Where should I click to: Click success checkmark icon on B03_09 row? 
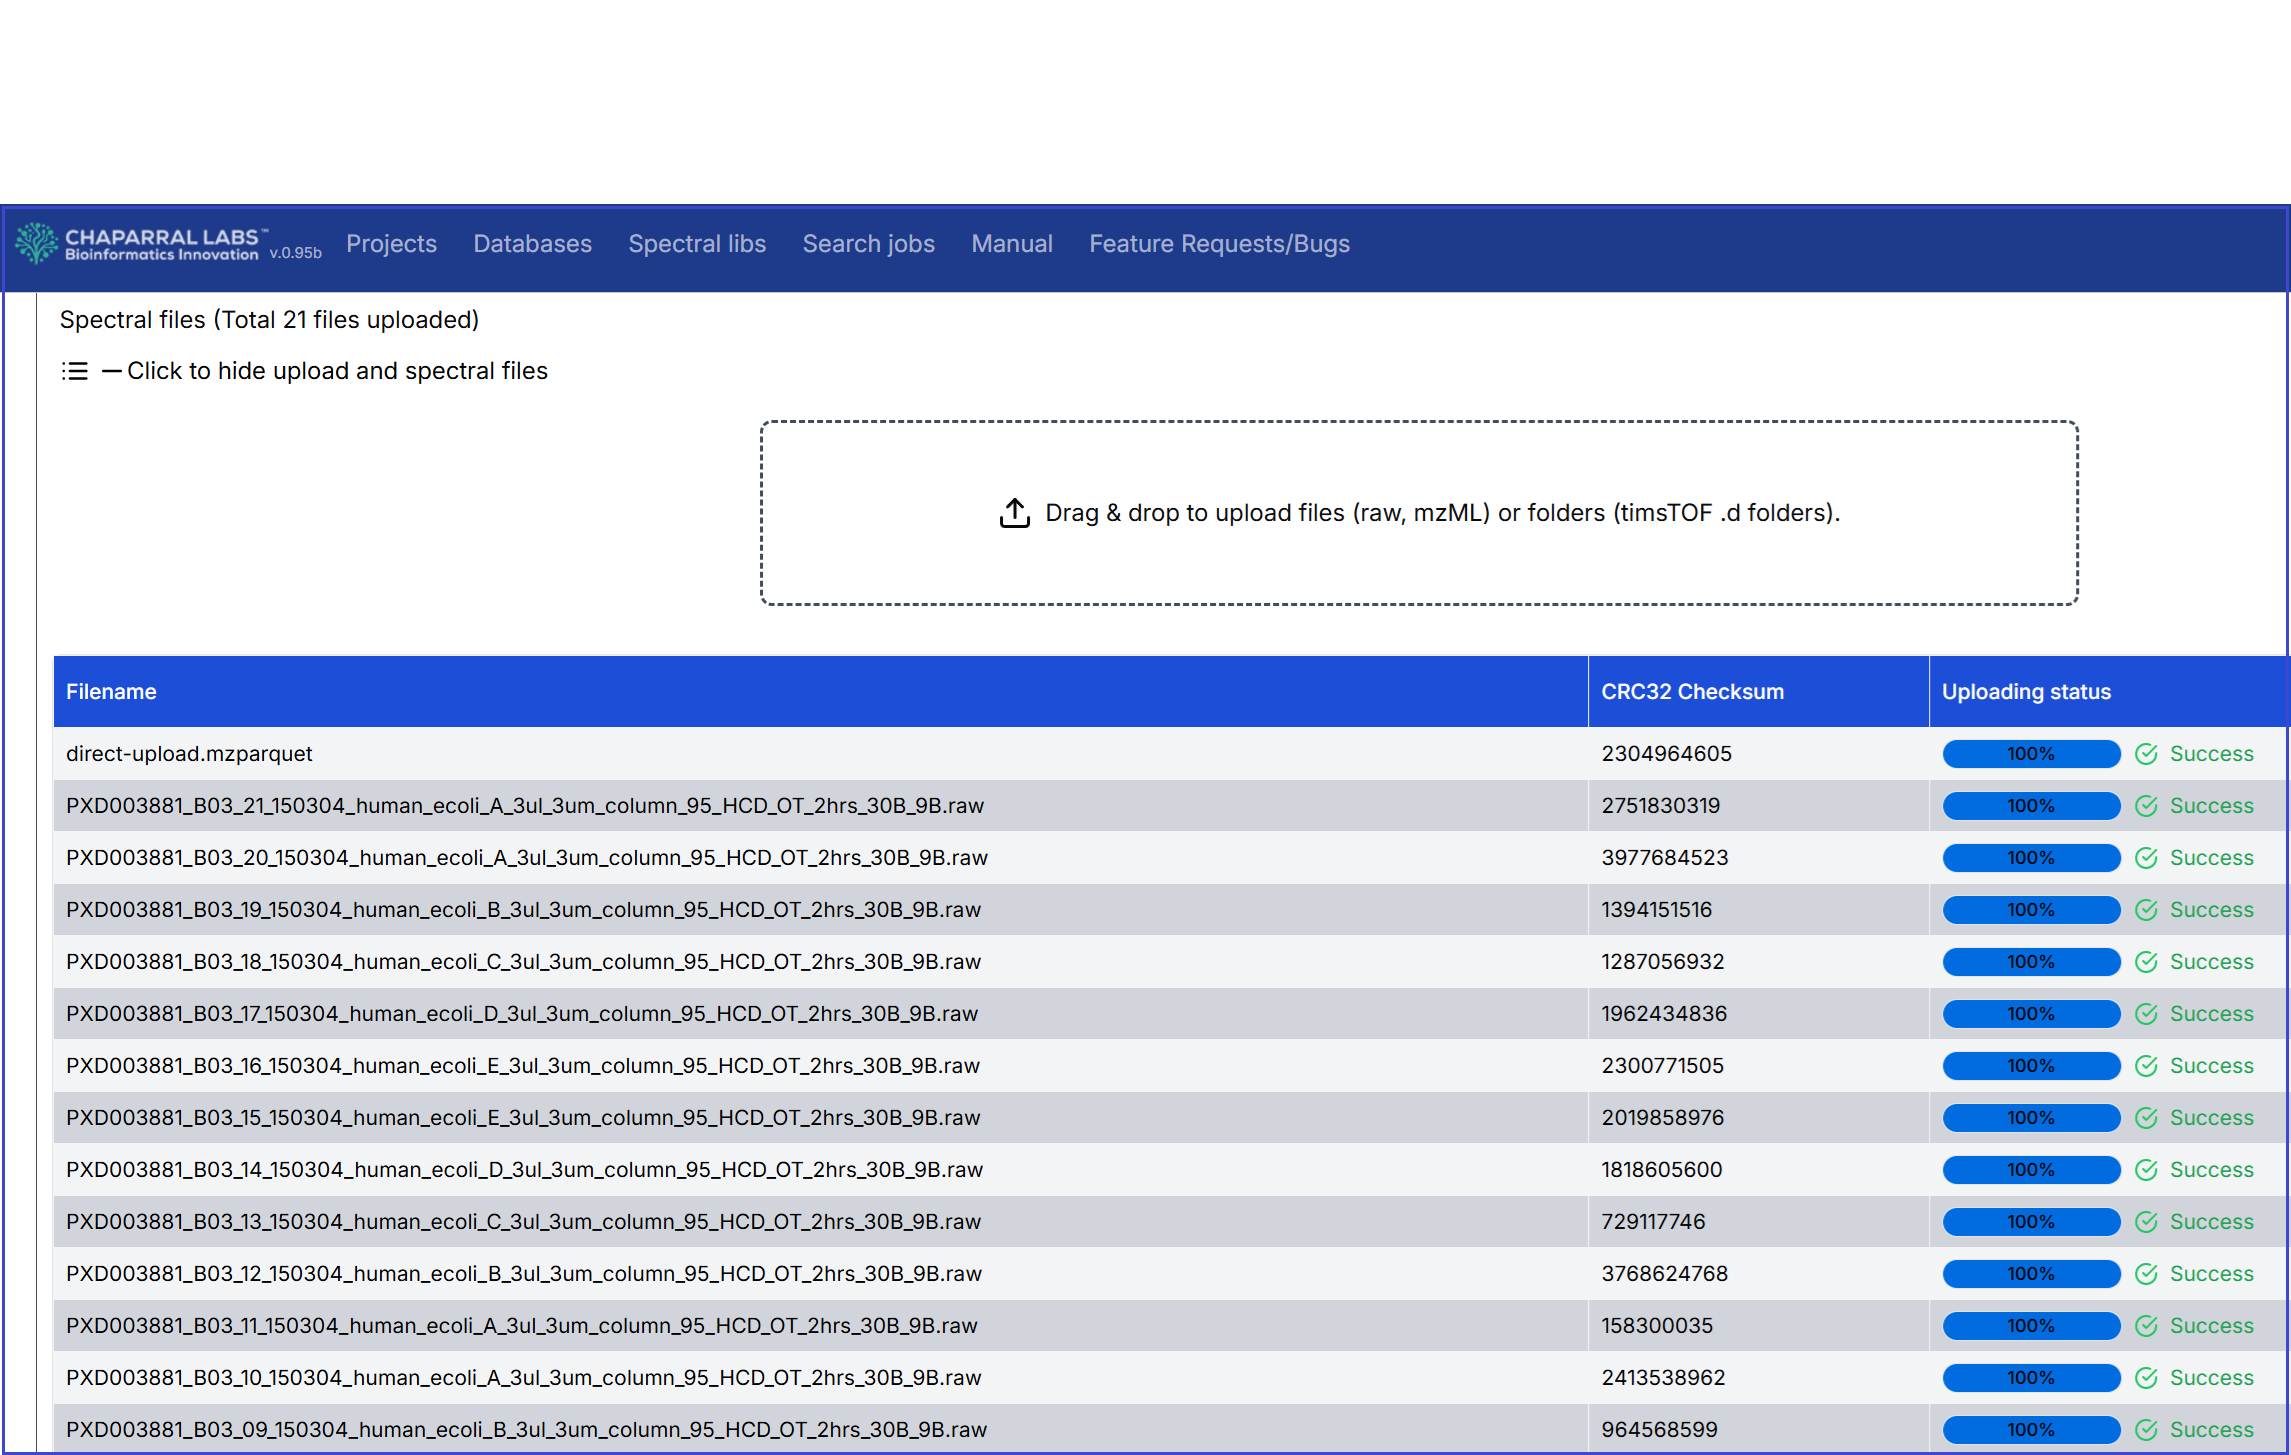(x=2146, y=1430)
